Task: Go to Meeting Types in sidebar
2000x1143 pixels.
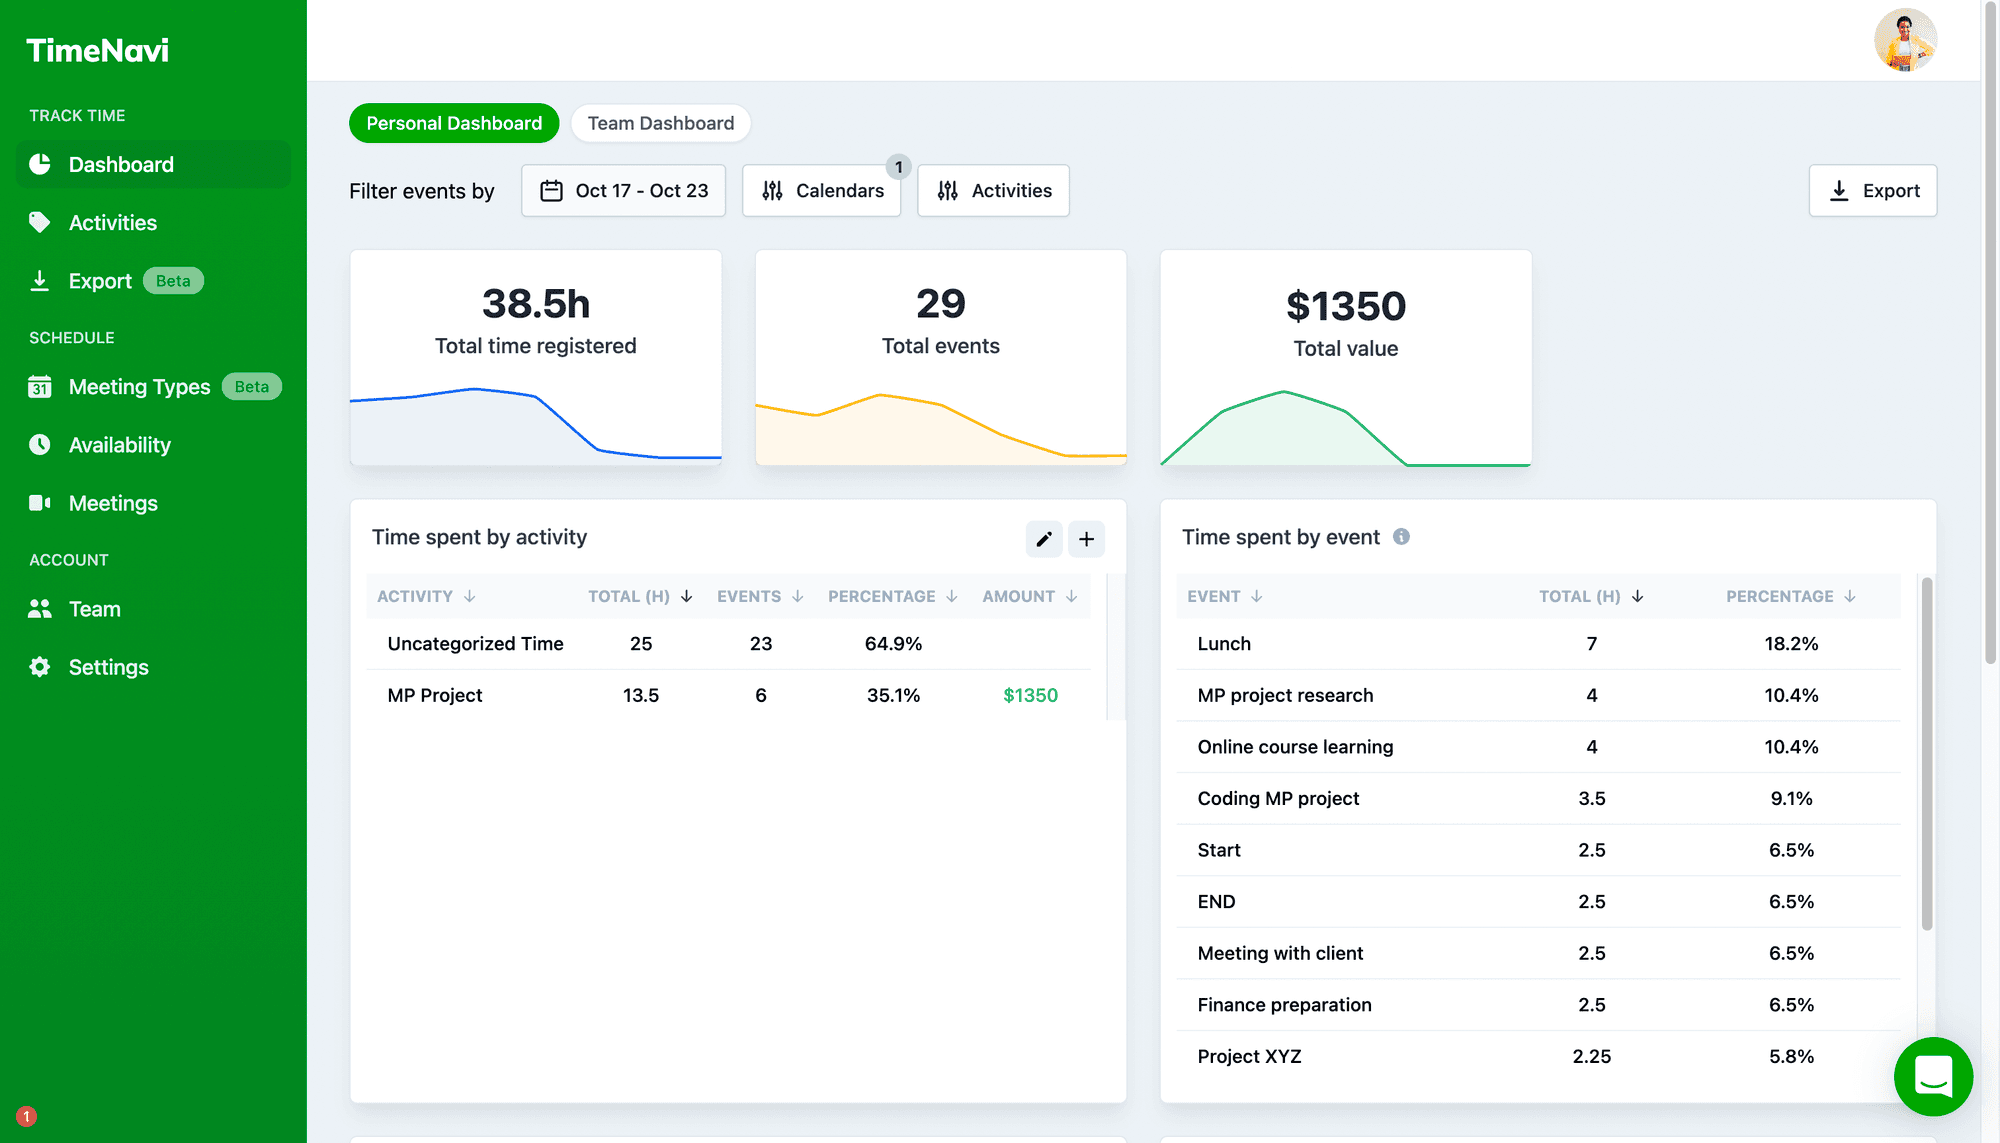Action: point(153,387)
